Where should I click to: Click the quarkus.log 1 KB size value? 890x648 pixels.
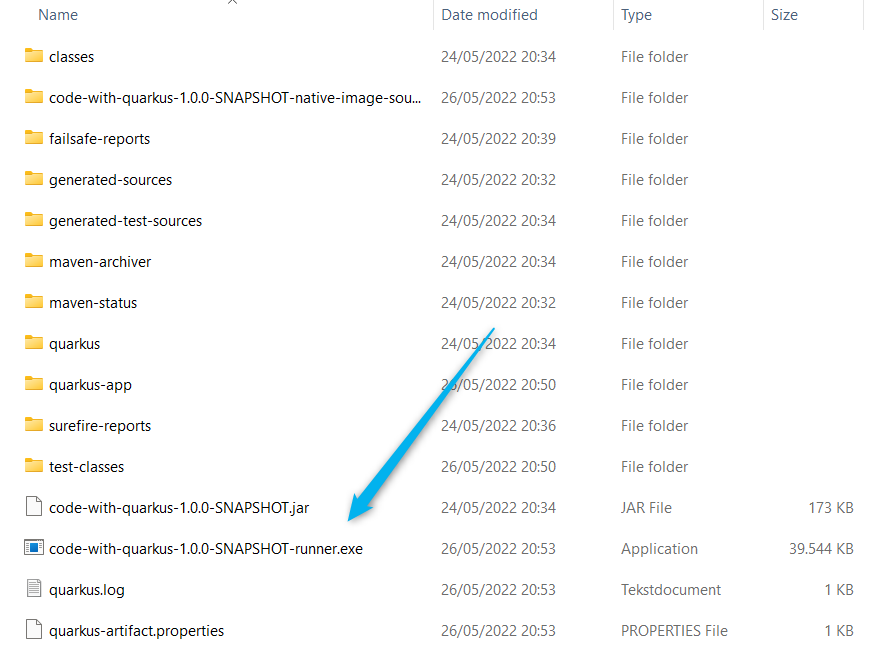(x=838, y=590)
